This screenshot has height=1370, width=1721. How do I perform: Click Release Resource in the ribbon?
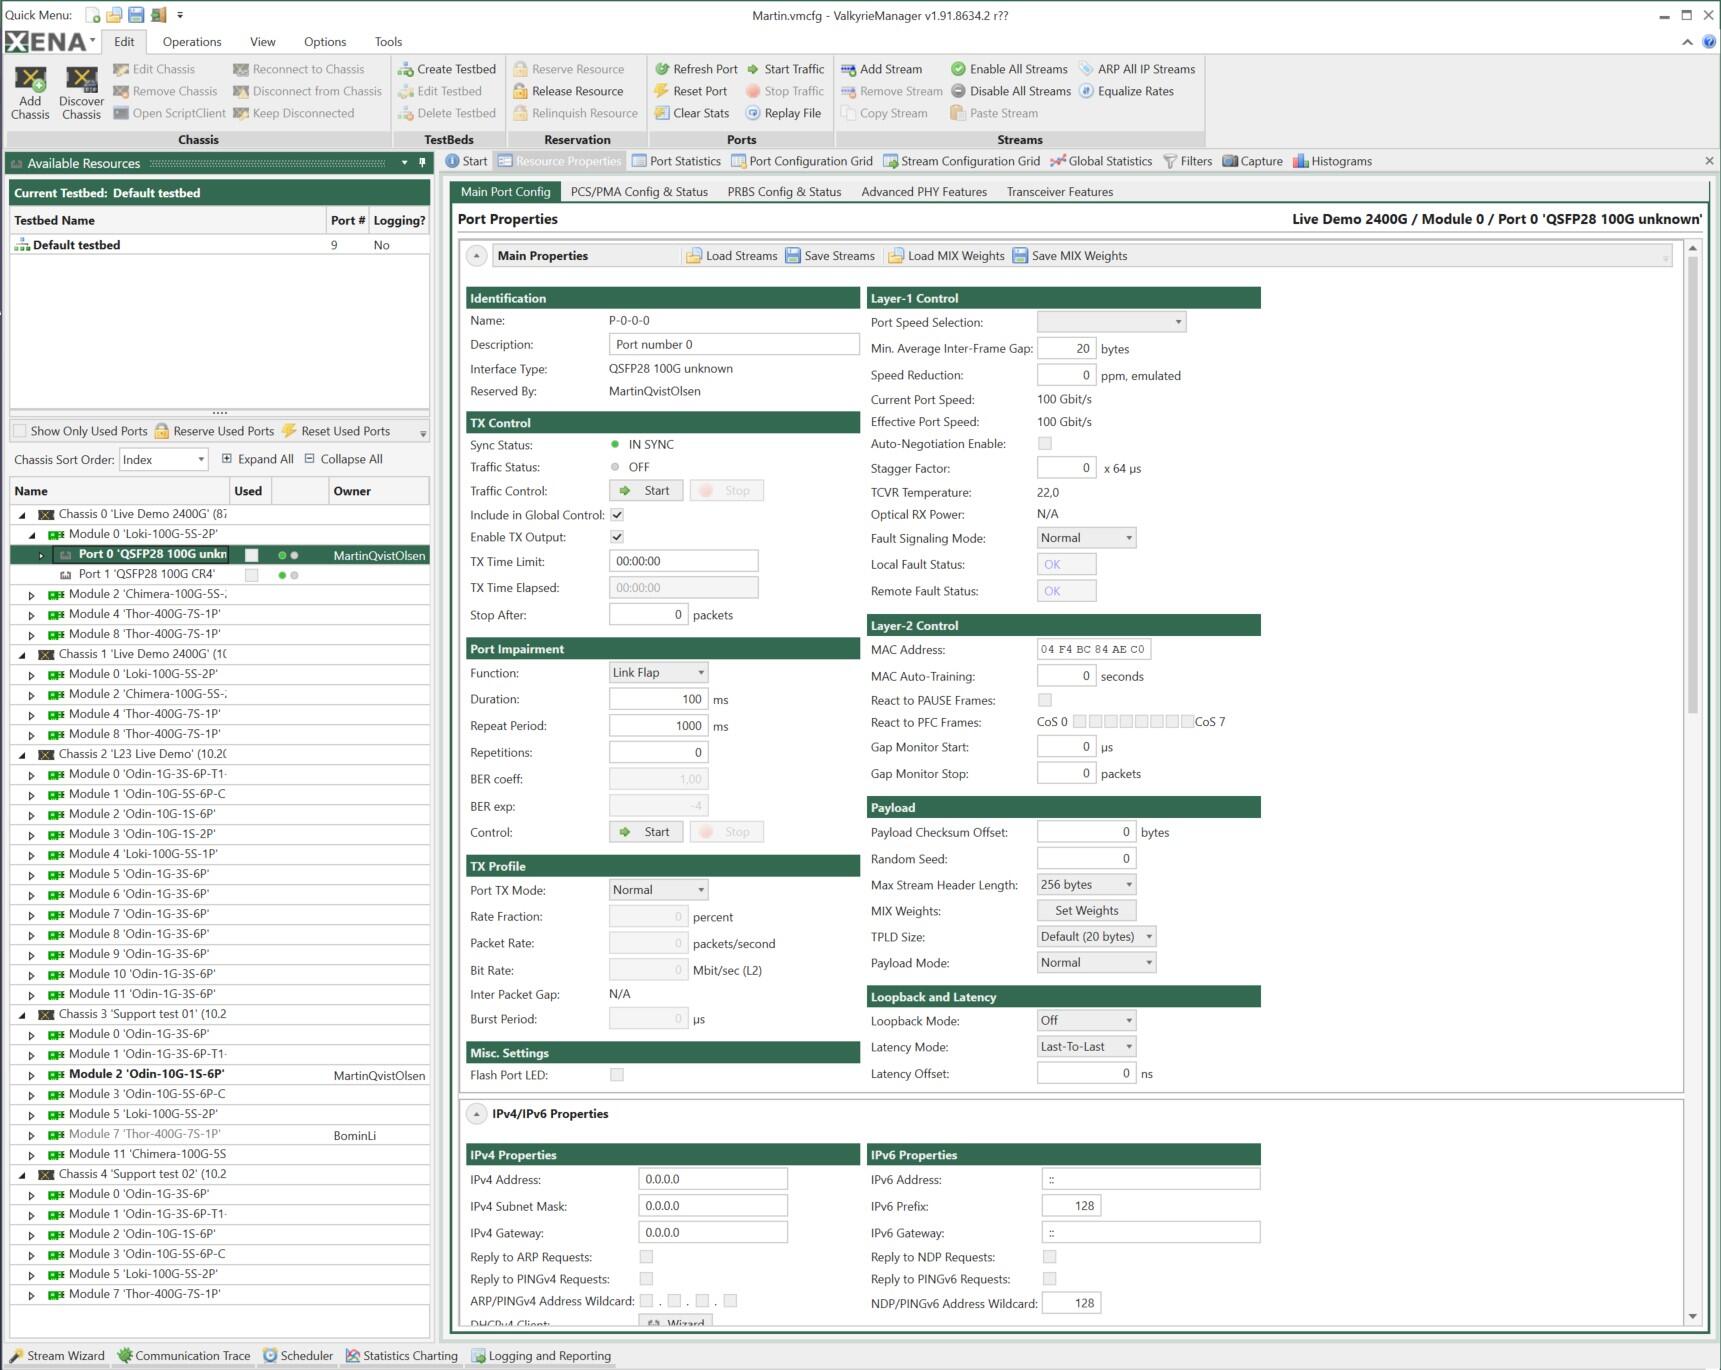pos(575,91)
